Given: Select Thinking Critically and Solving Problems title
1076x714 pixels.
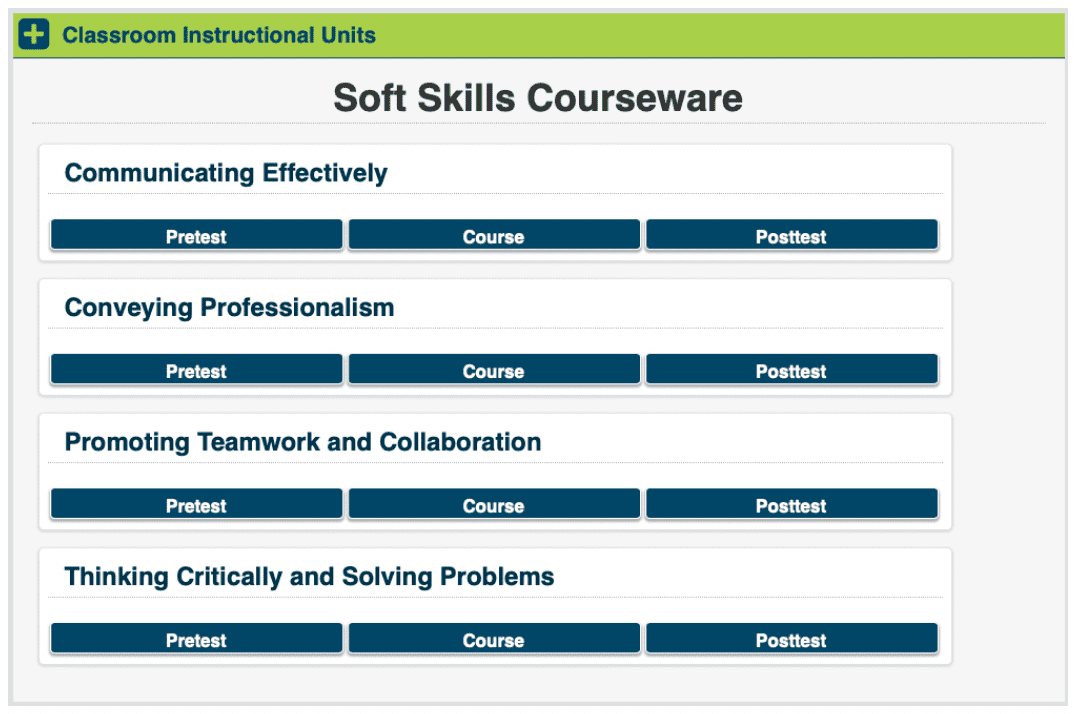Looking at the screenshot, I should [x=309, y=577].
